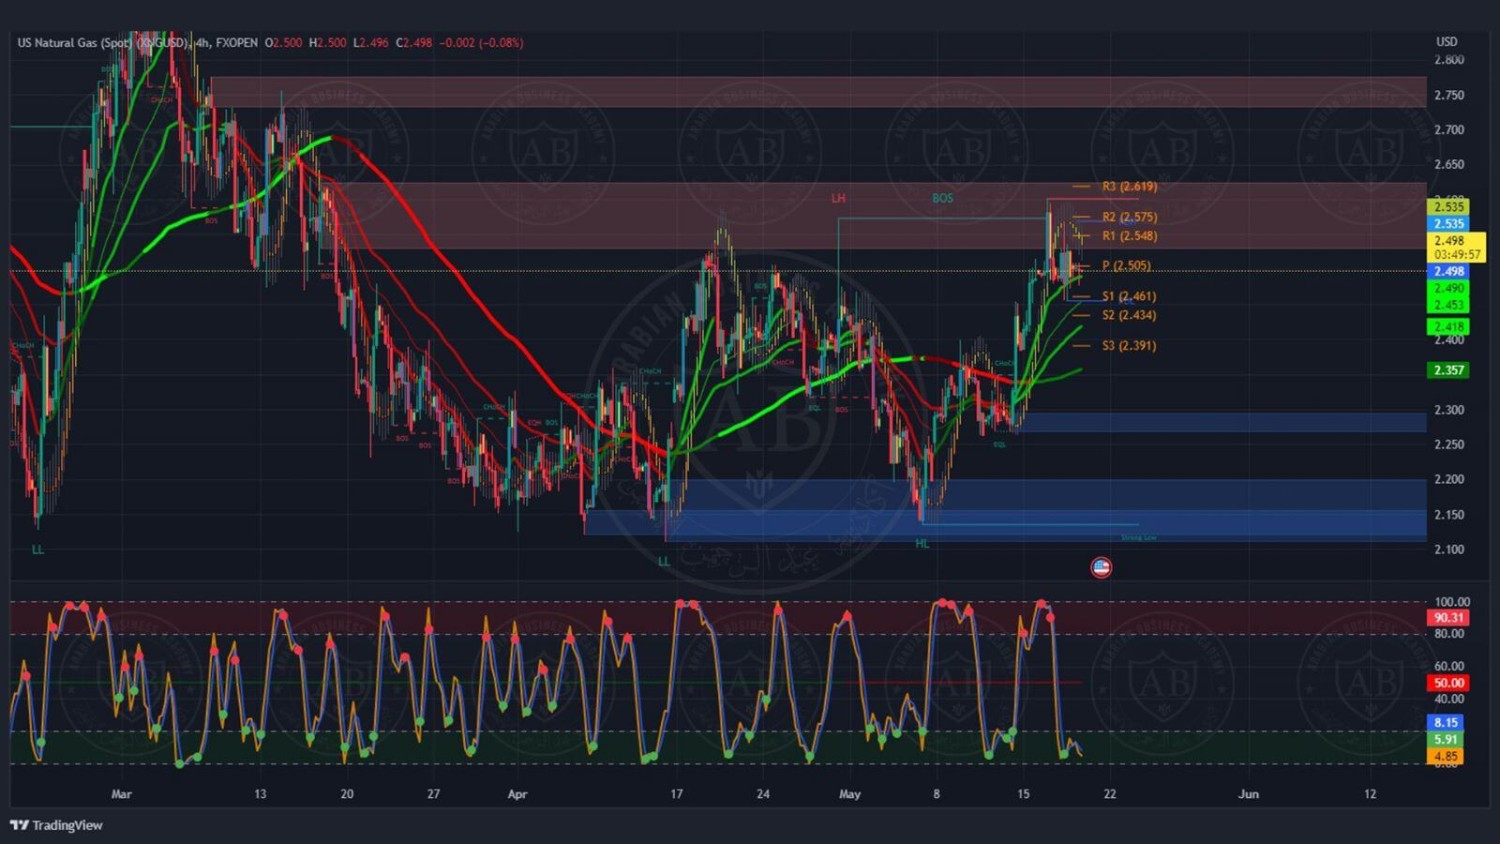
Task: Click the red LH label on chart
Action: point(838,199)
